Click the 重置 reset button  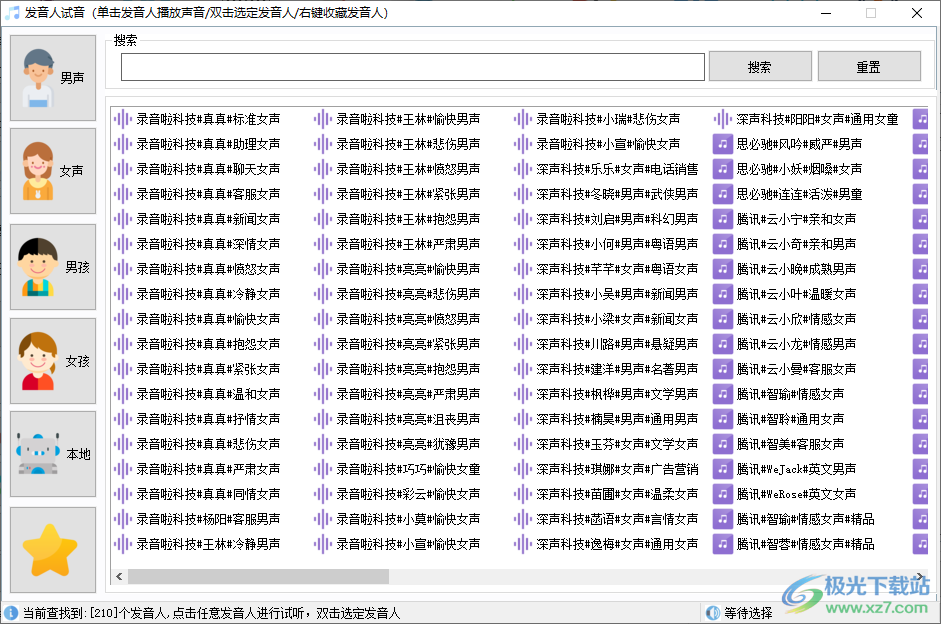click(869, 67)
